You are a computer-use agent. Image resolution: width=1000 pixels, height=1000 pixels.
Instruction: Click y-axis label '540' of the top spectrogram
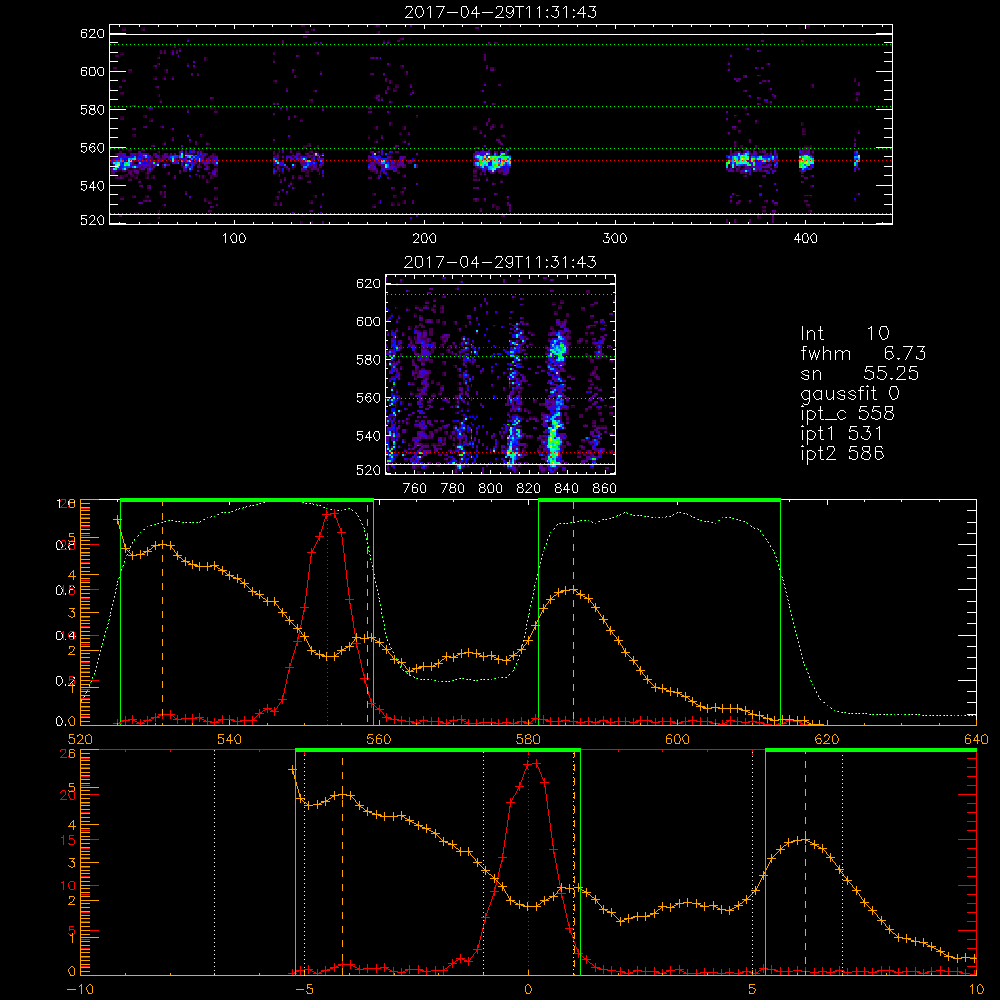click(92, 186)
